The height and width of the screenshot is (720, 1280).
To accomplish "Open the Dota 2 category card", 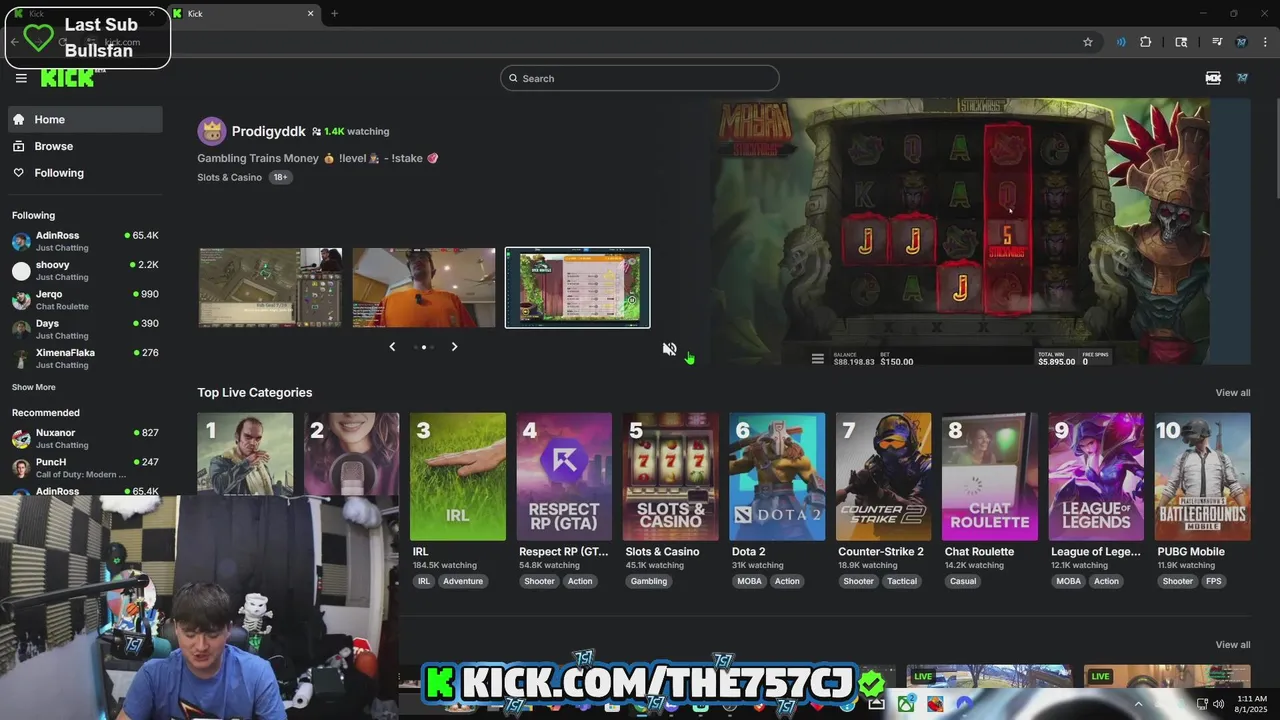I will pos(777,477).
